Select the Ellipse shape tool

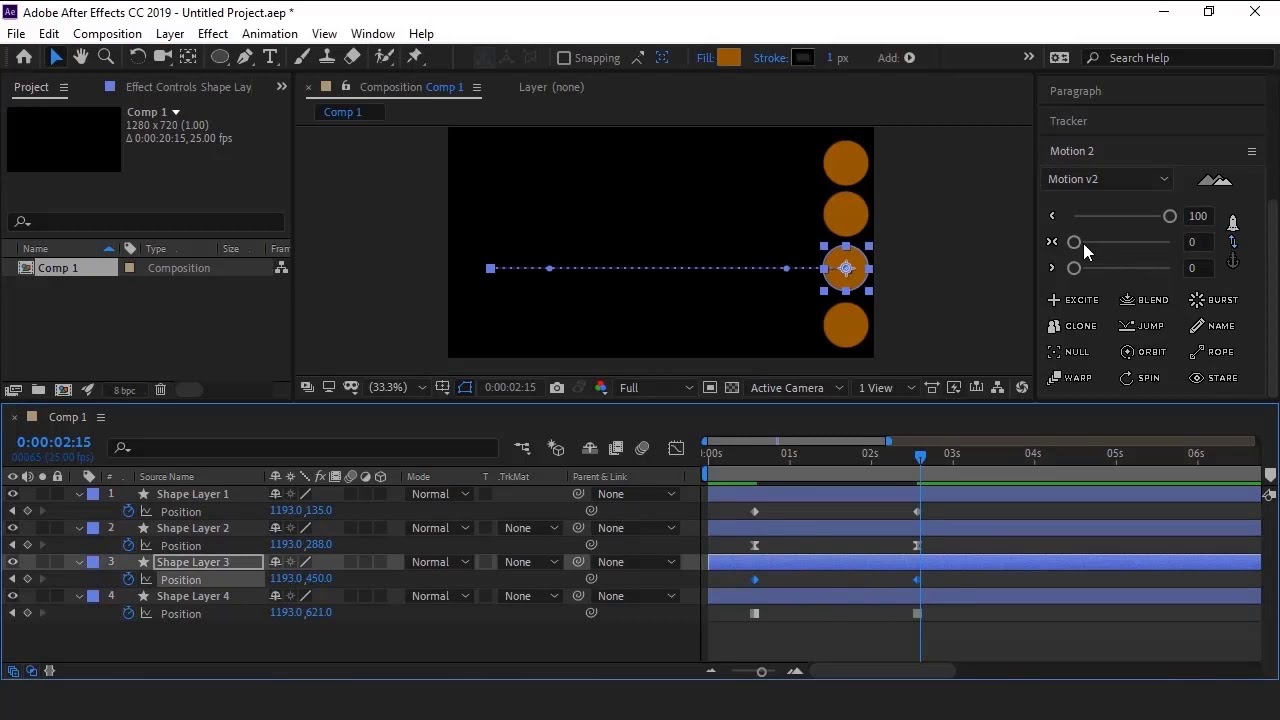tap(220, 57)
